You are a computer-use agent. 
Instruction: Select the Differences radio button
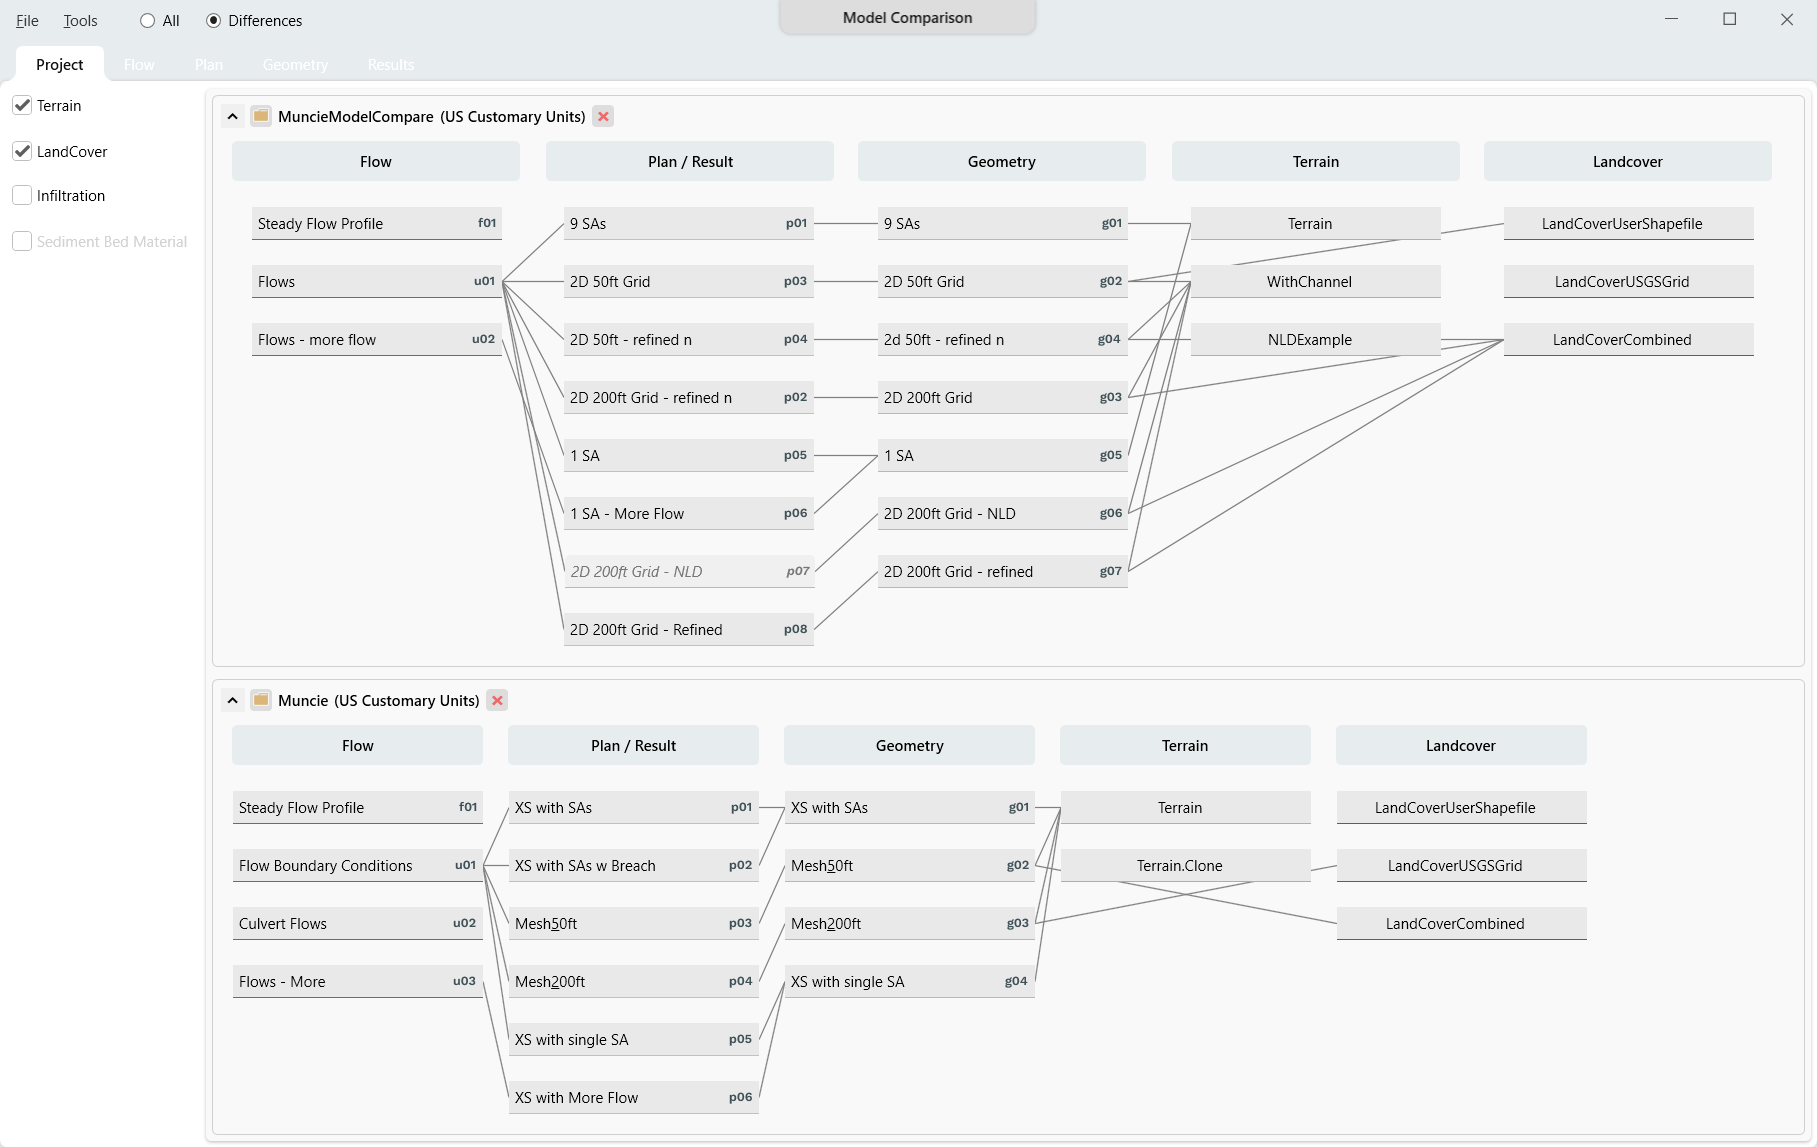pos(214,21)
